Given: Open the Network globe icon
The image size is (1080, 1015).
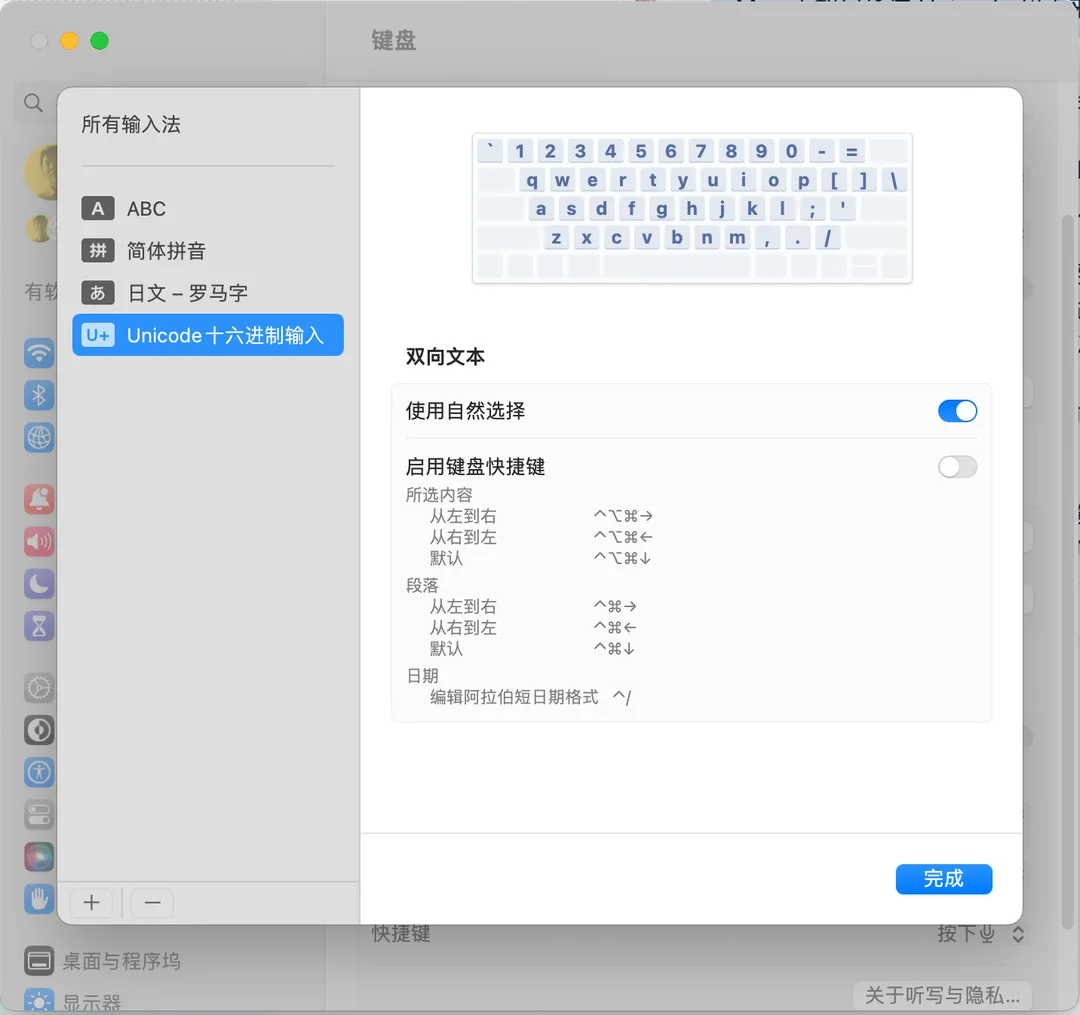Looking at the screenshot, I should point(39,437).
